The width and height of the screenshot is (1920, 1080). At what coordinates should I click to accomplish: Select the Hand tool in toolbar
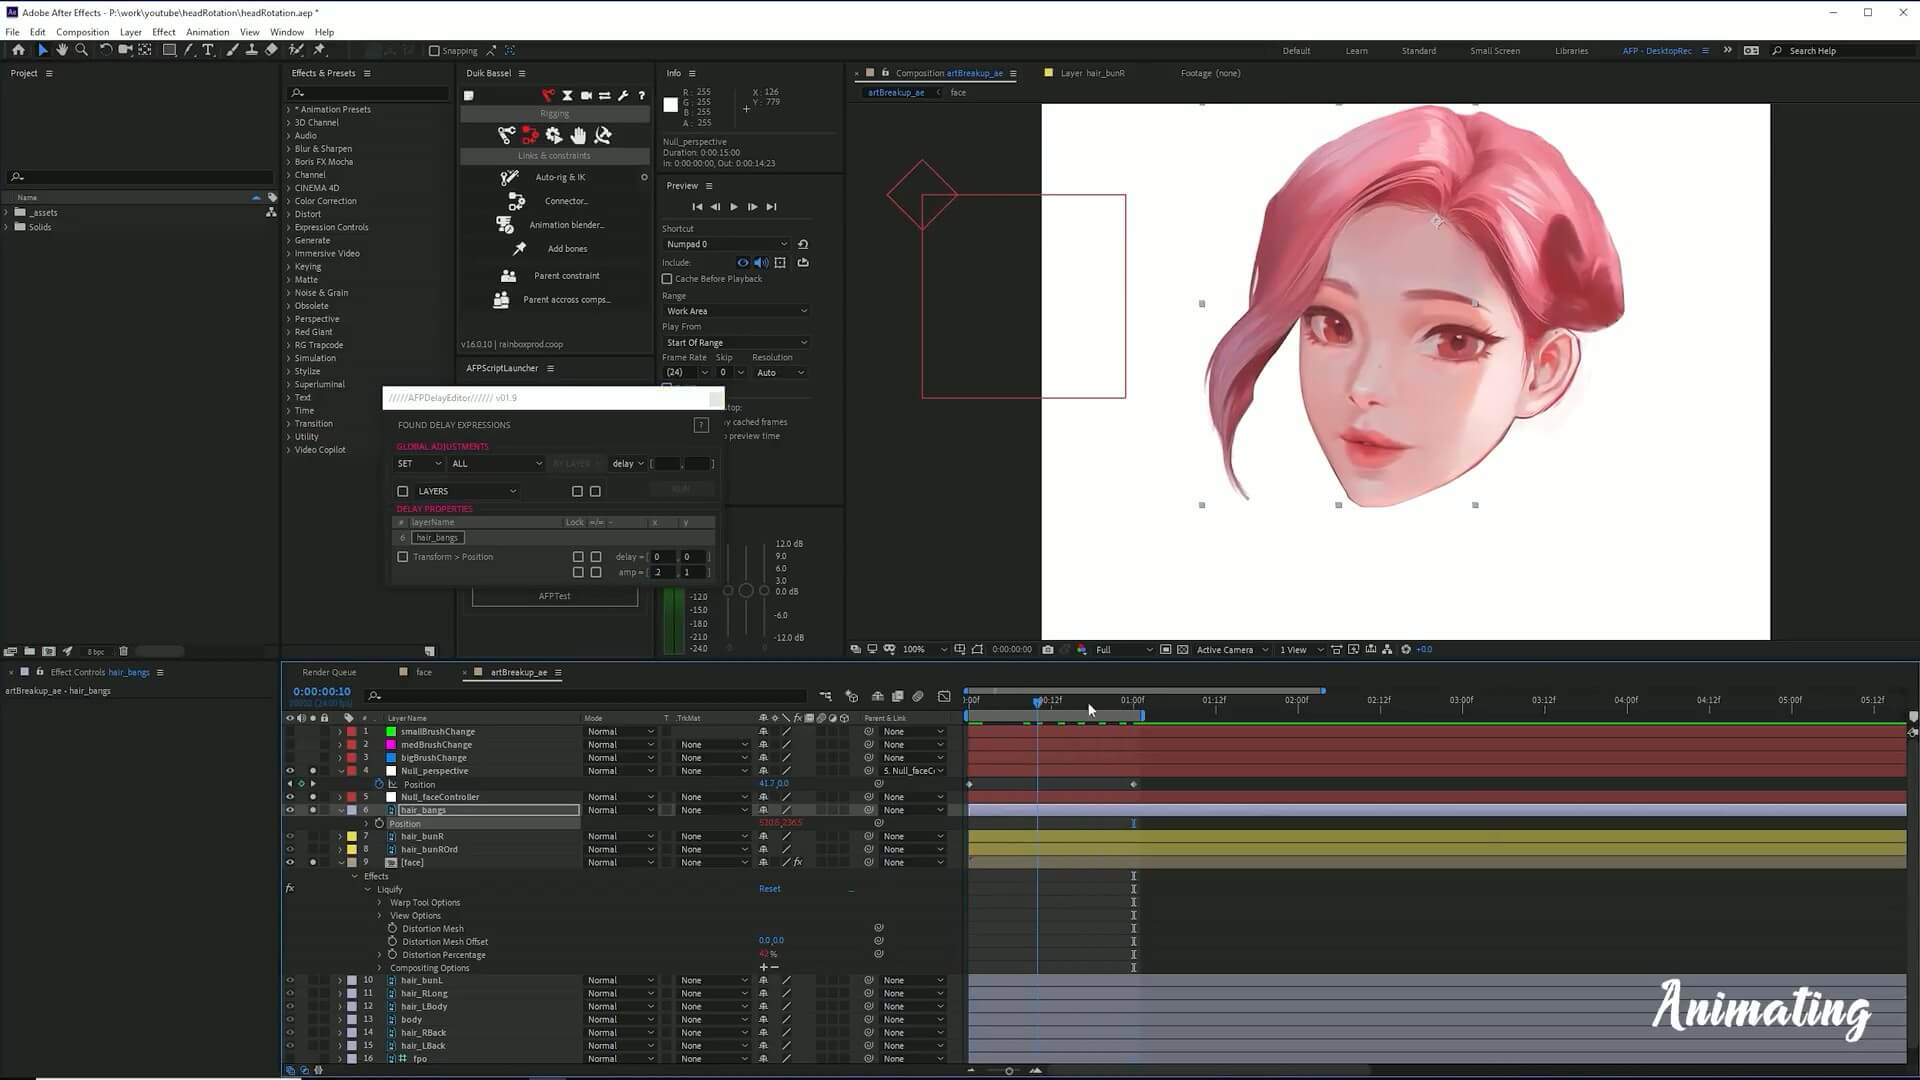[x=62, y=50]
